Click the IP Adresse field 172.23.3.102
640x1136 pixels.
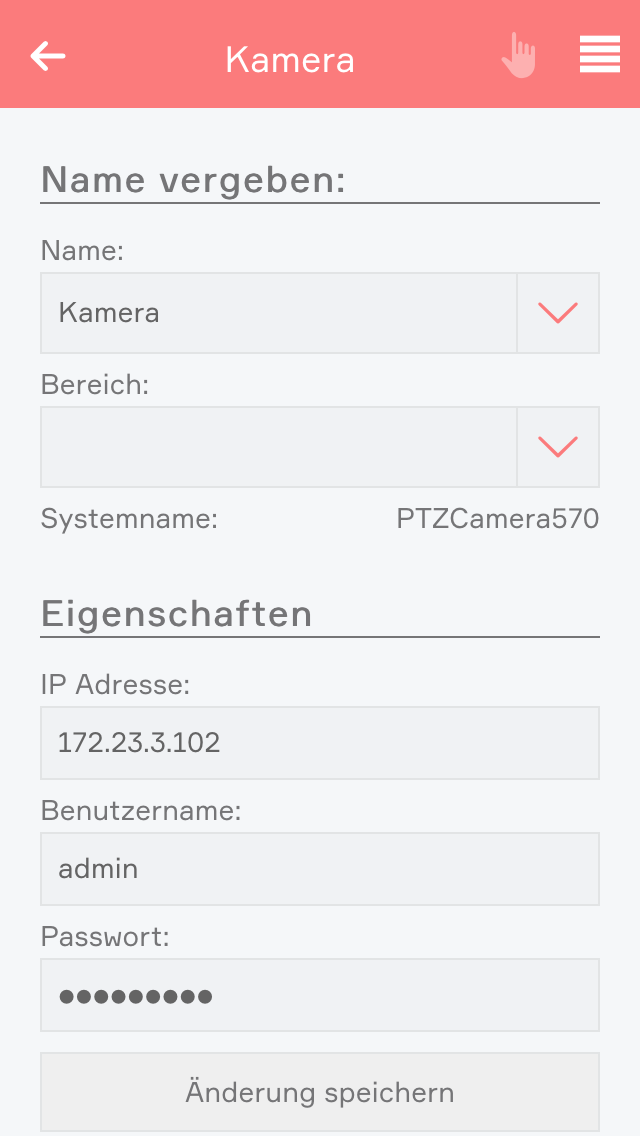click(320, 743)
